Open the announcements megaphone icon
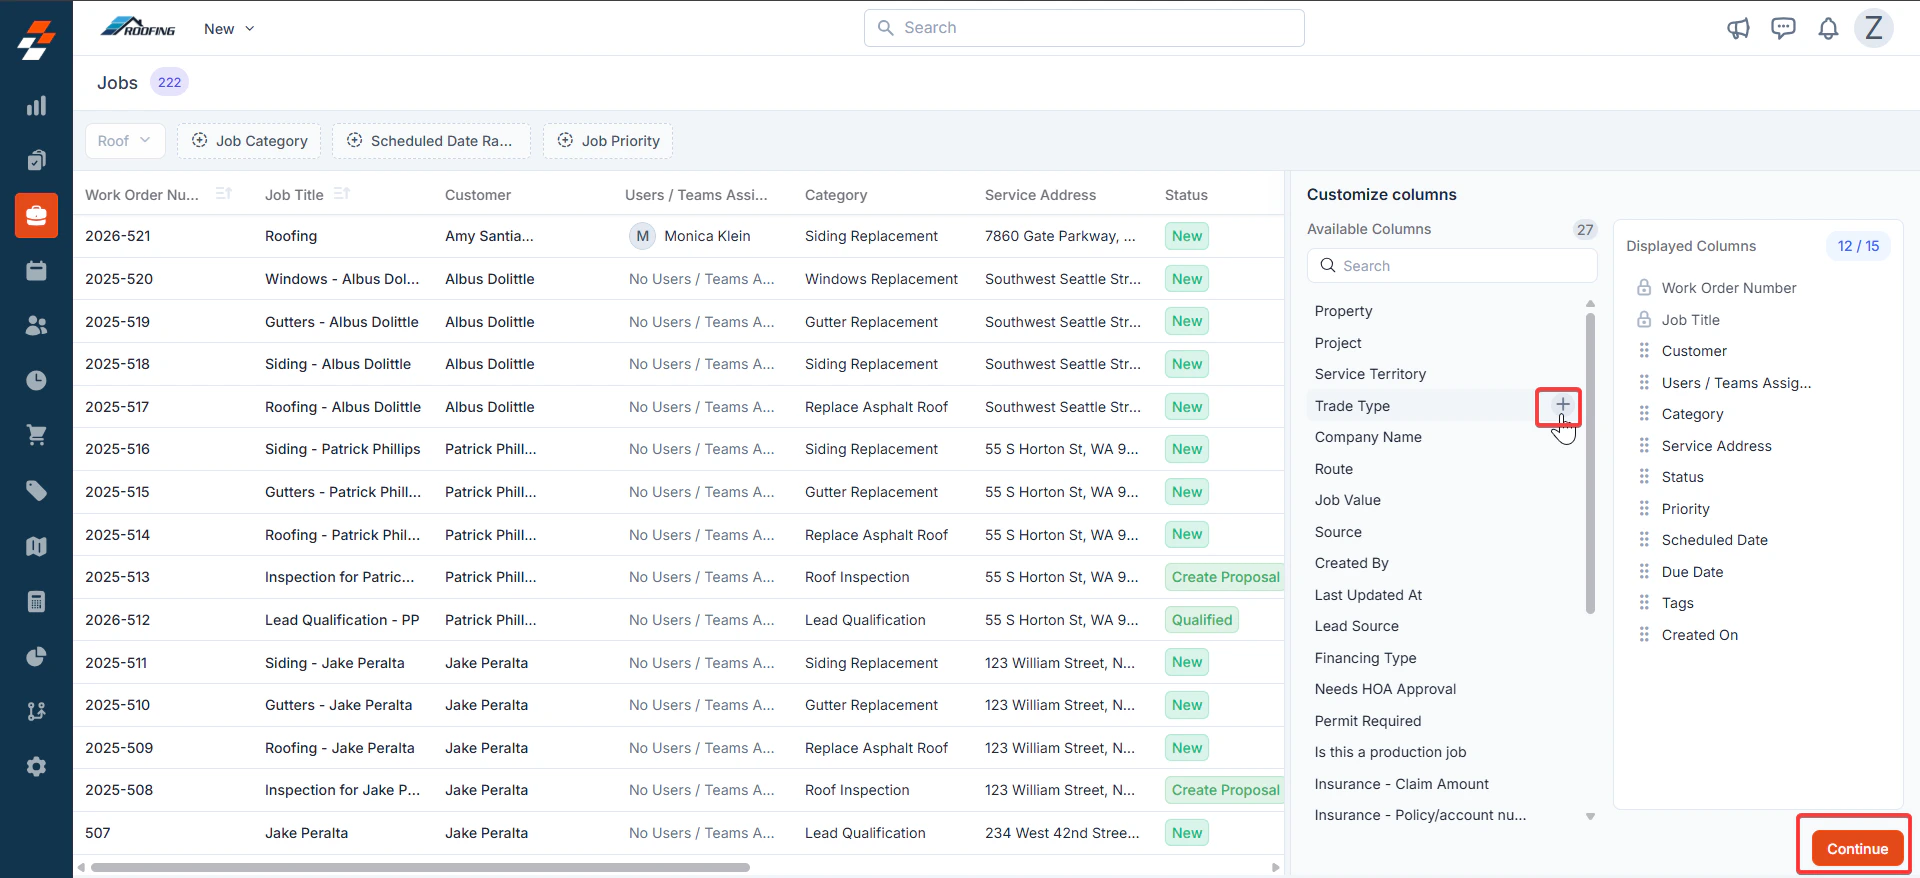The width and height of the screenshot is (1920, 878). [x=1738, y=28]
